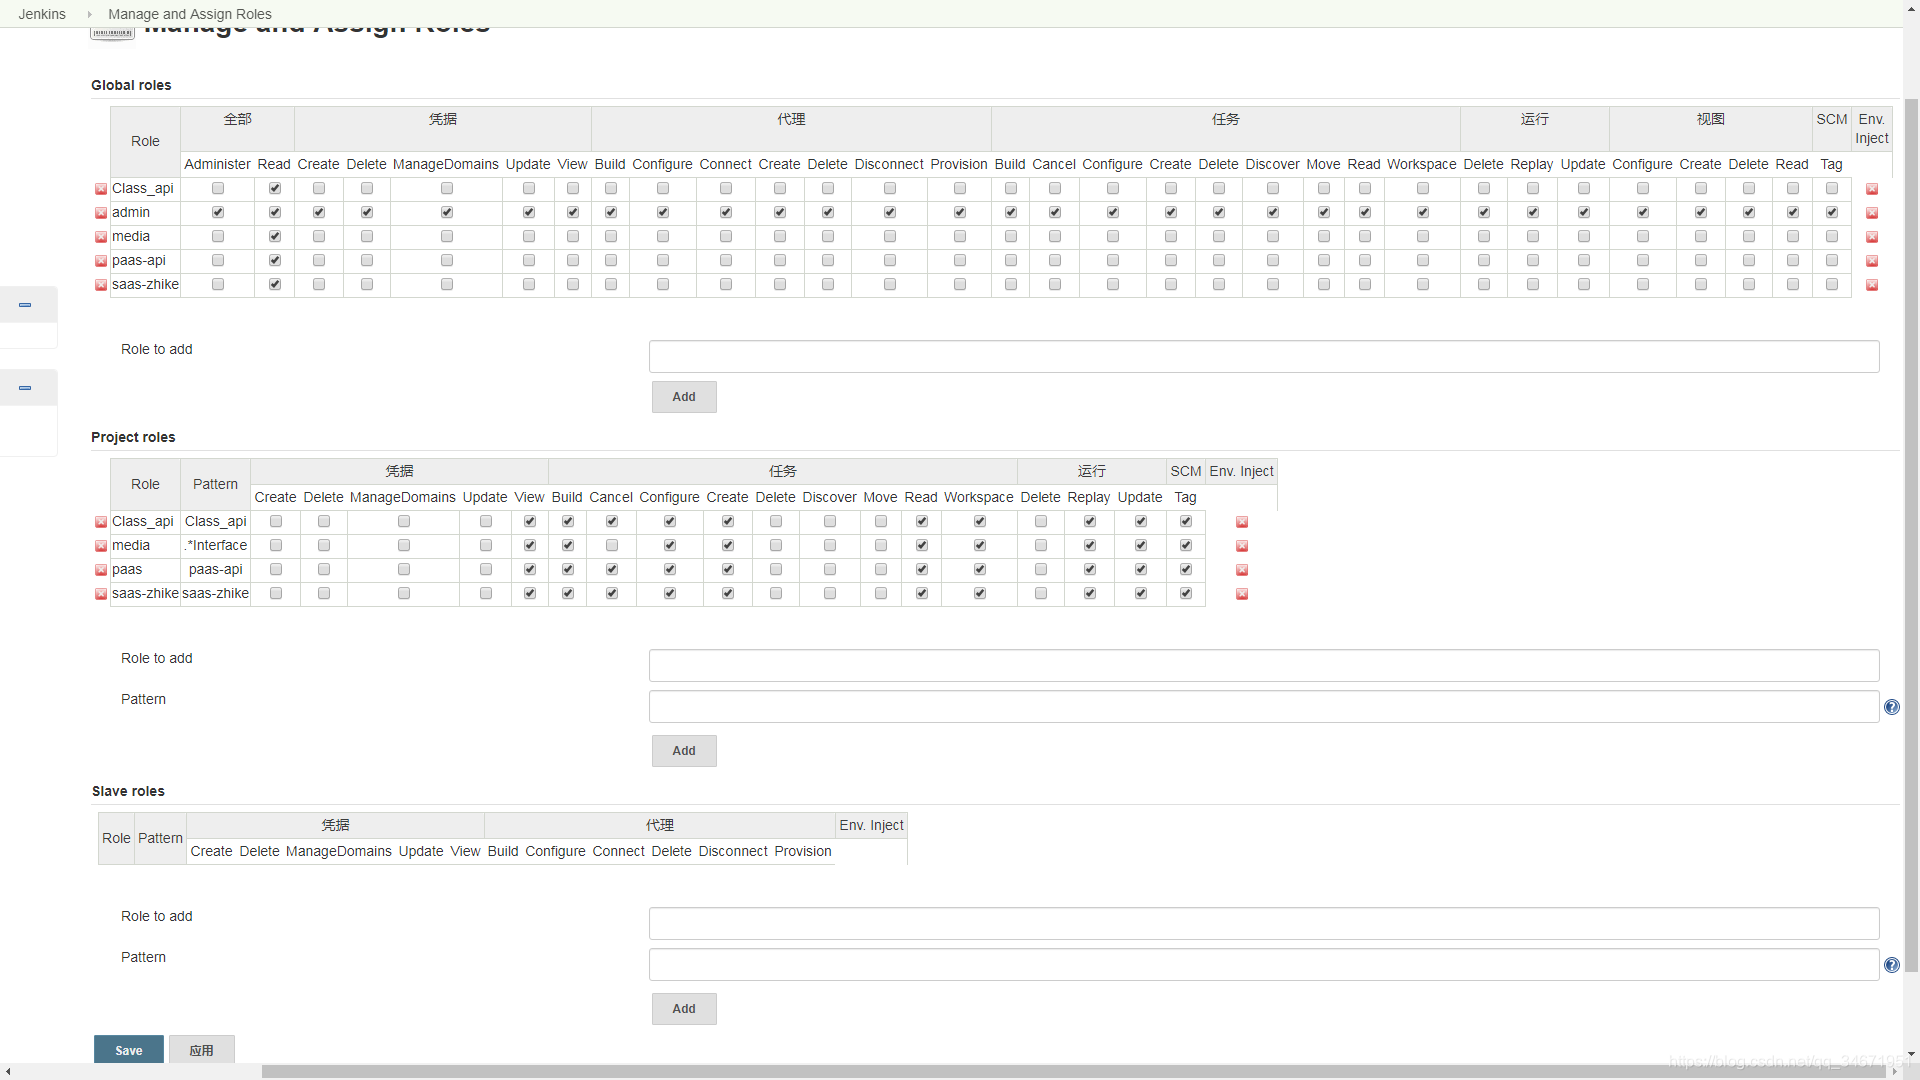Toggle SCM Tag for paas project role

pyautogui.click(x=1186, y=569)
